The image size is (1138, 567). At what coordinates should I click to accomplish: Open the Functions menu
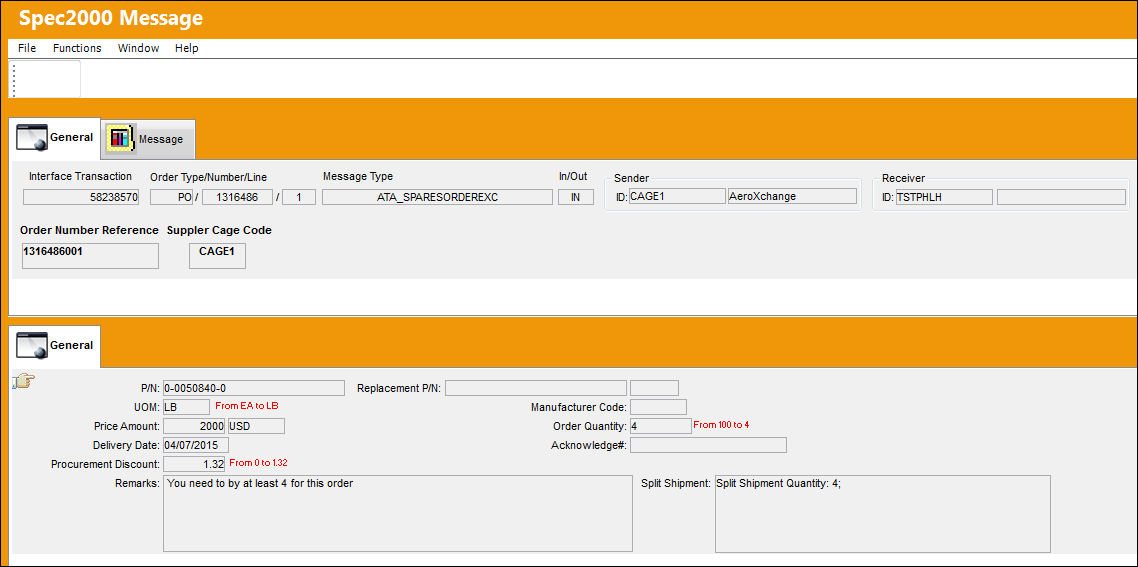(77, 48)
